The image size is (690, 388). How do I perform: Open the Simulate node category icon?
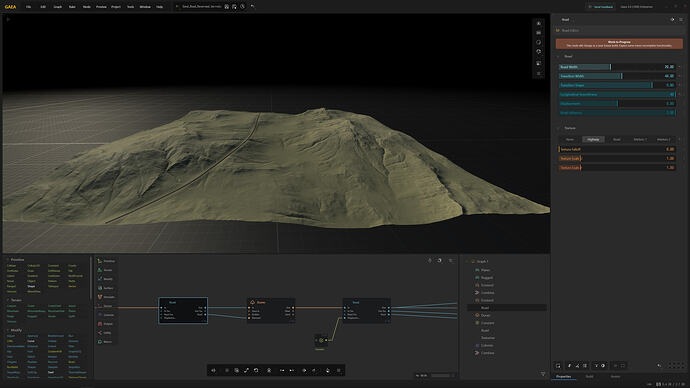click(x=100, y=297)
